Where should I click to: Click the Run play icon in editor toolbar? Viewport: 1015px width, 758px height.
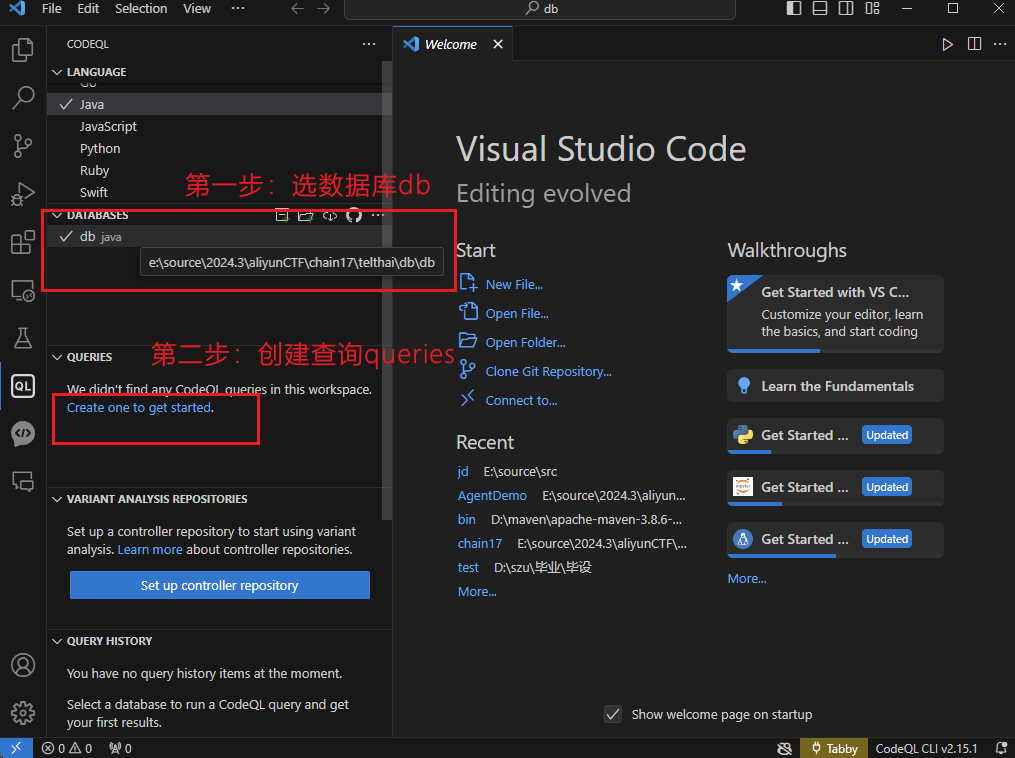947,44
